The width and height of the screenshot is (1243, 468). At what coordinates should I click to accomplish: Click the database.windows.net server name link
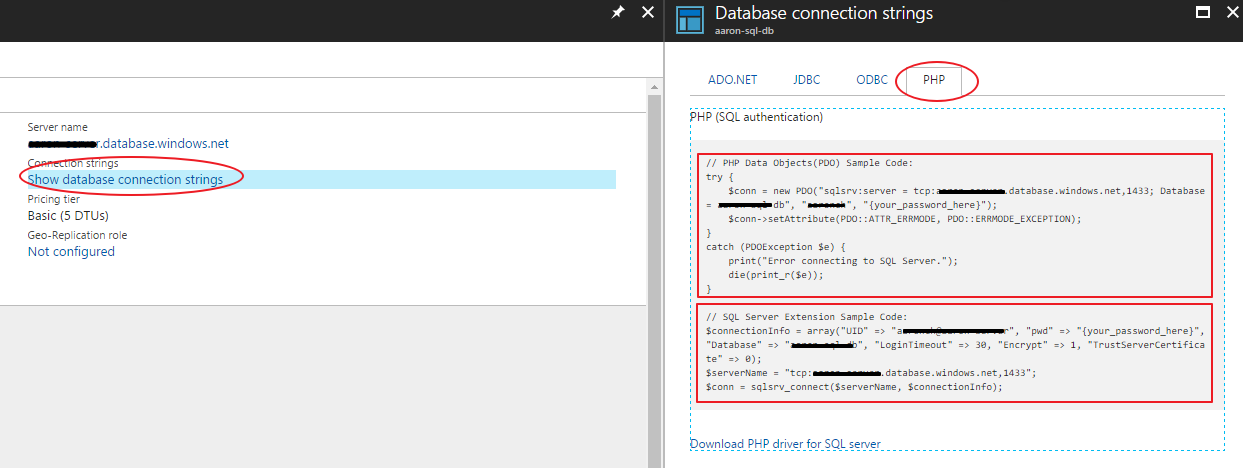pos(128,144)
